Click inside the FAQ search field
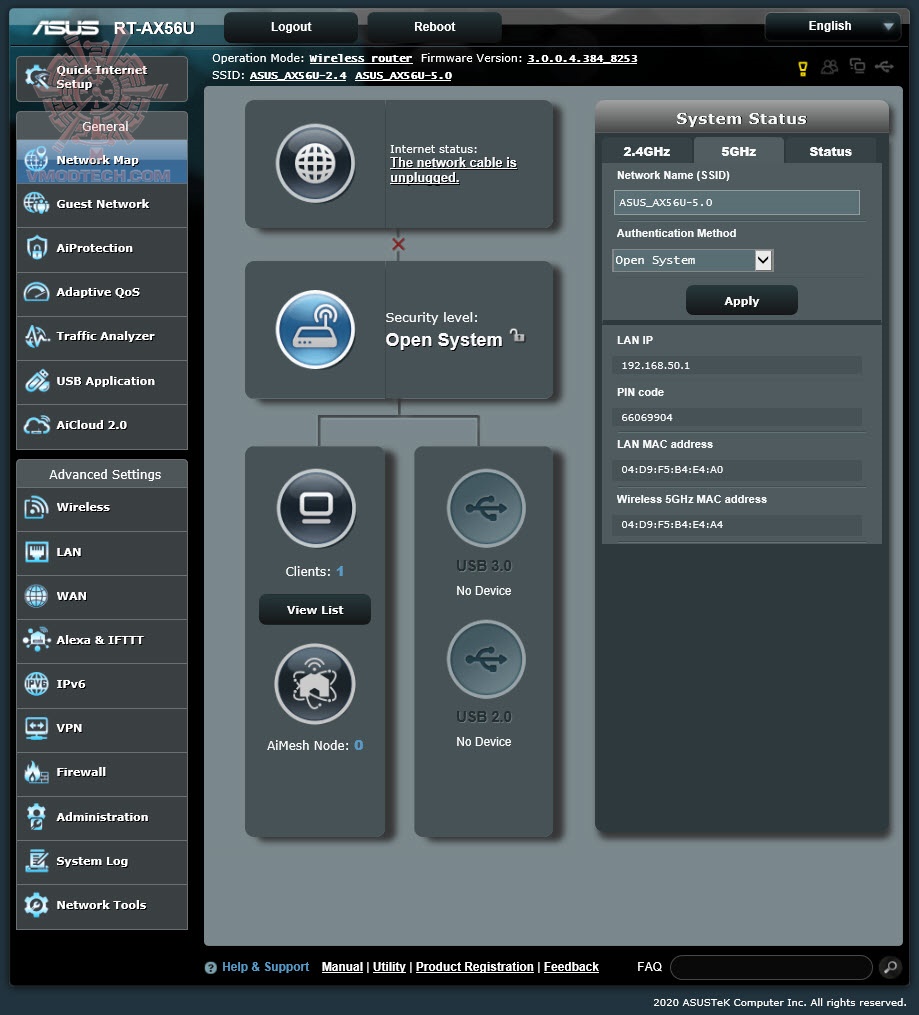This screenshot has width=919, height=1015. coord(770,967)
